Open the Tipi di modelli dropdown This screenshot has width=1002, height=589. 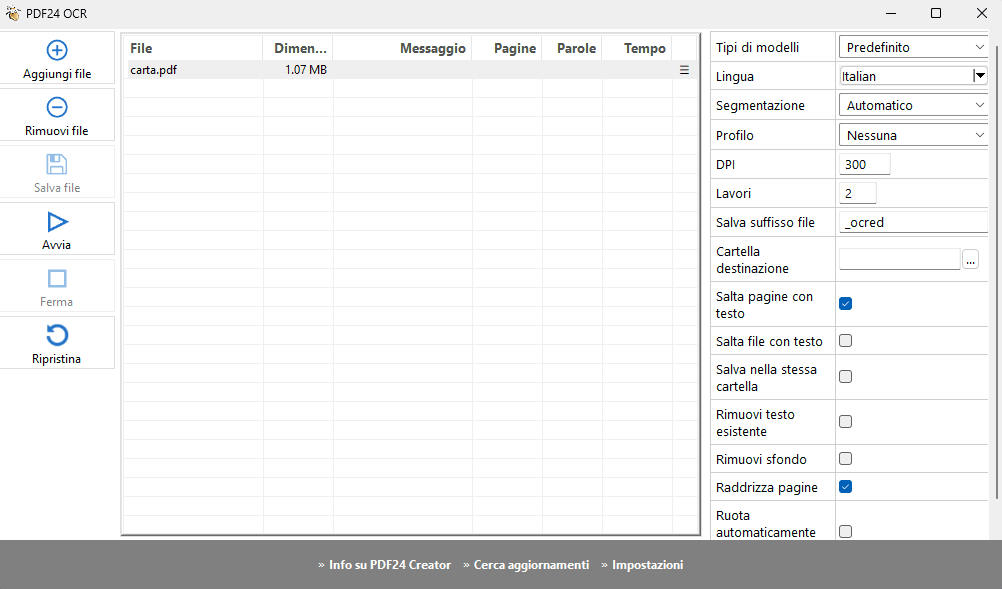[x=913, y=47]
